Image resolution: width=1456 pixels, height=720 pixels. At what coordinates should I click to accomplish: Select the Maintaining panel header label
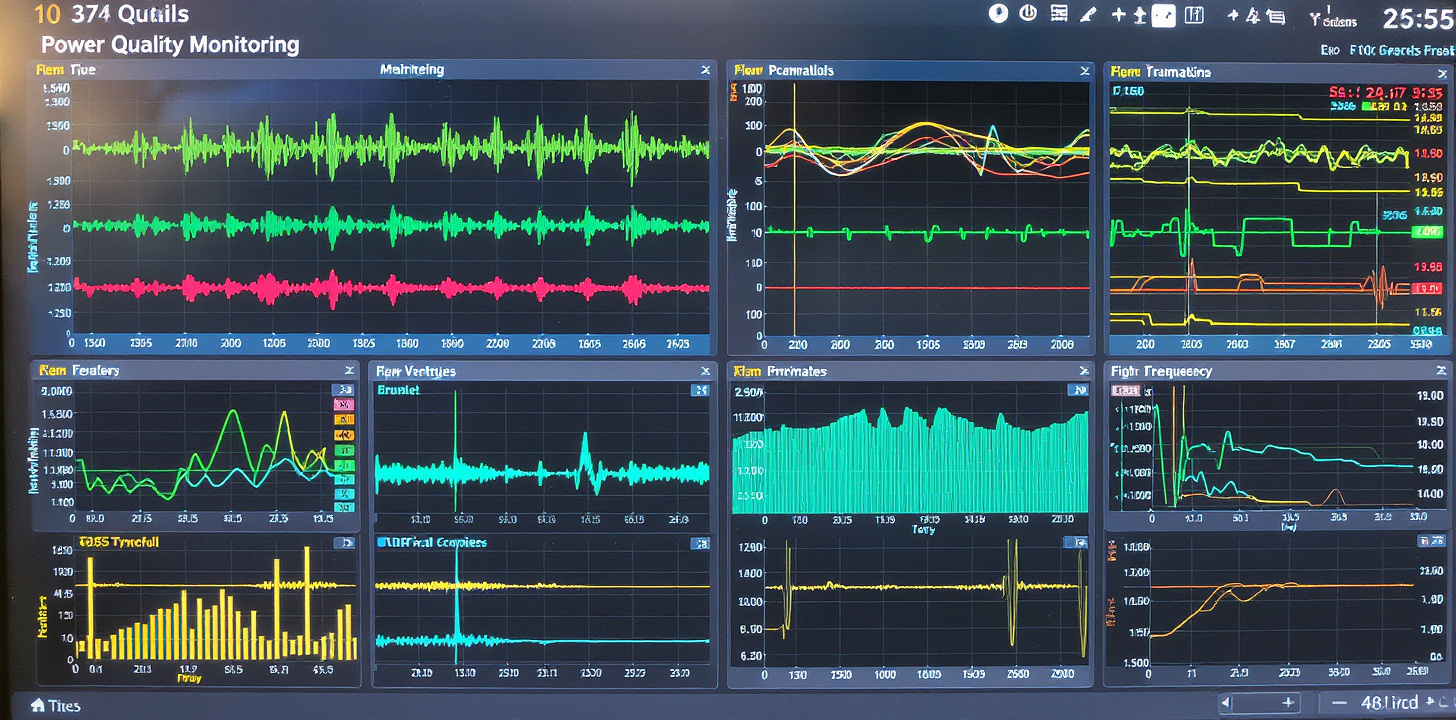412,70
